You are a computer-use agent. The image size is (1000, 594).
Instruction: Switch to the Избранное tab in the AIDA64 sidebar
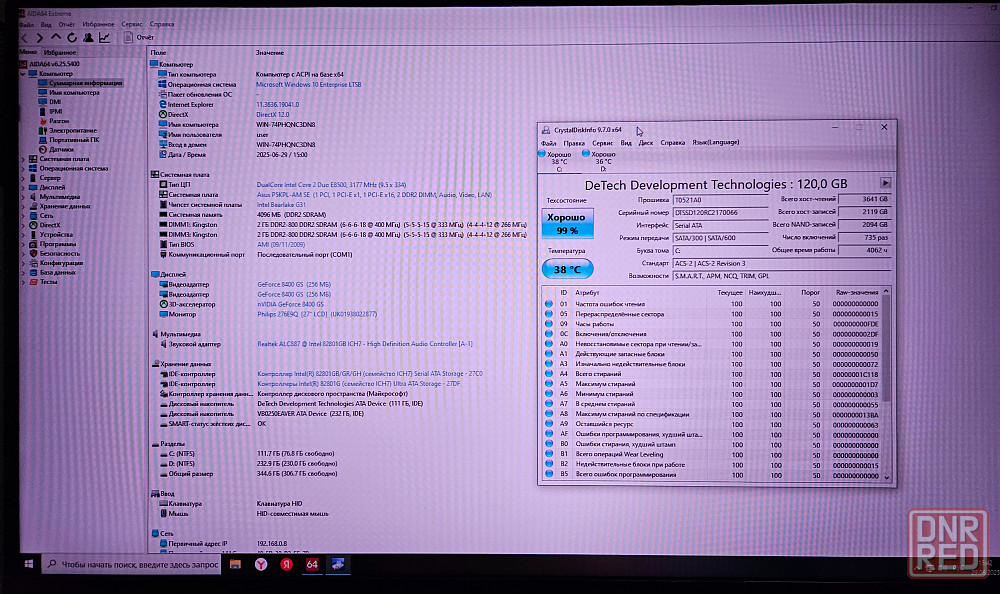tap(60, 52)
